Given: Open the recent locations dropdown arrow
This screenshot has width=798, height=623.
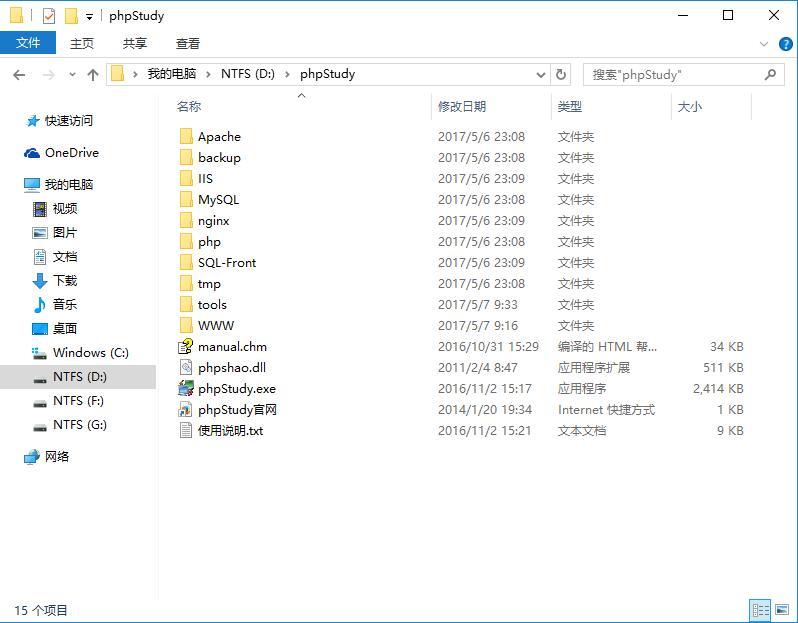Looking at the screenshot, I should [72, 75].
